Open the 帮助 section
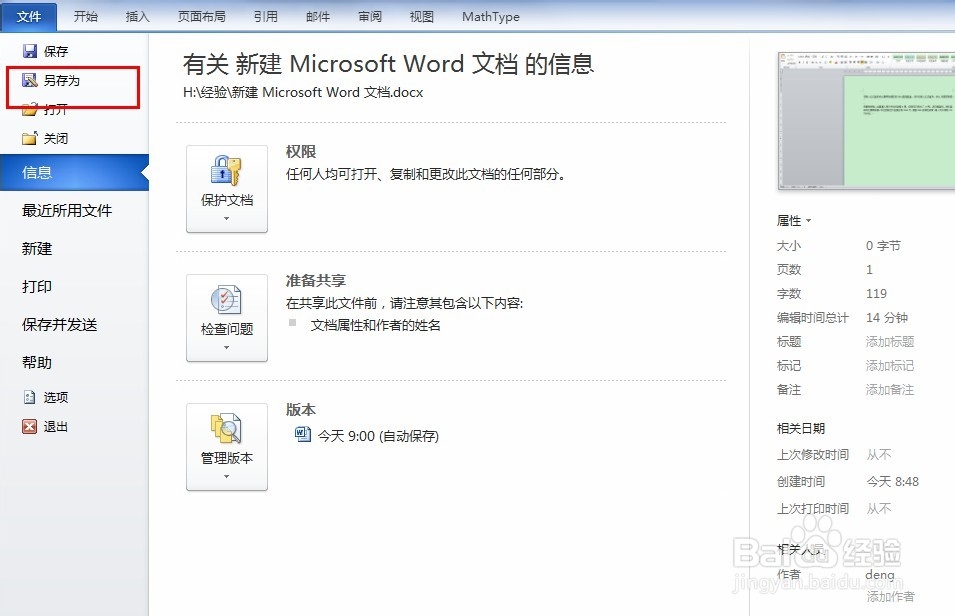 click(37, 363)
